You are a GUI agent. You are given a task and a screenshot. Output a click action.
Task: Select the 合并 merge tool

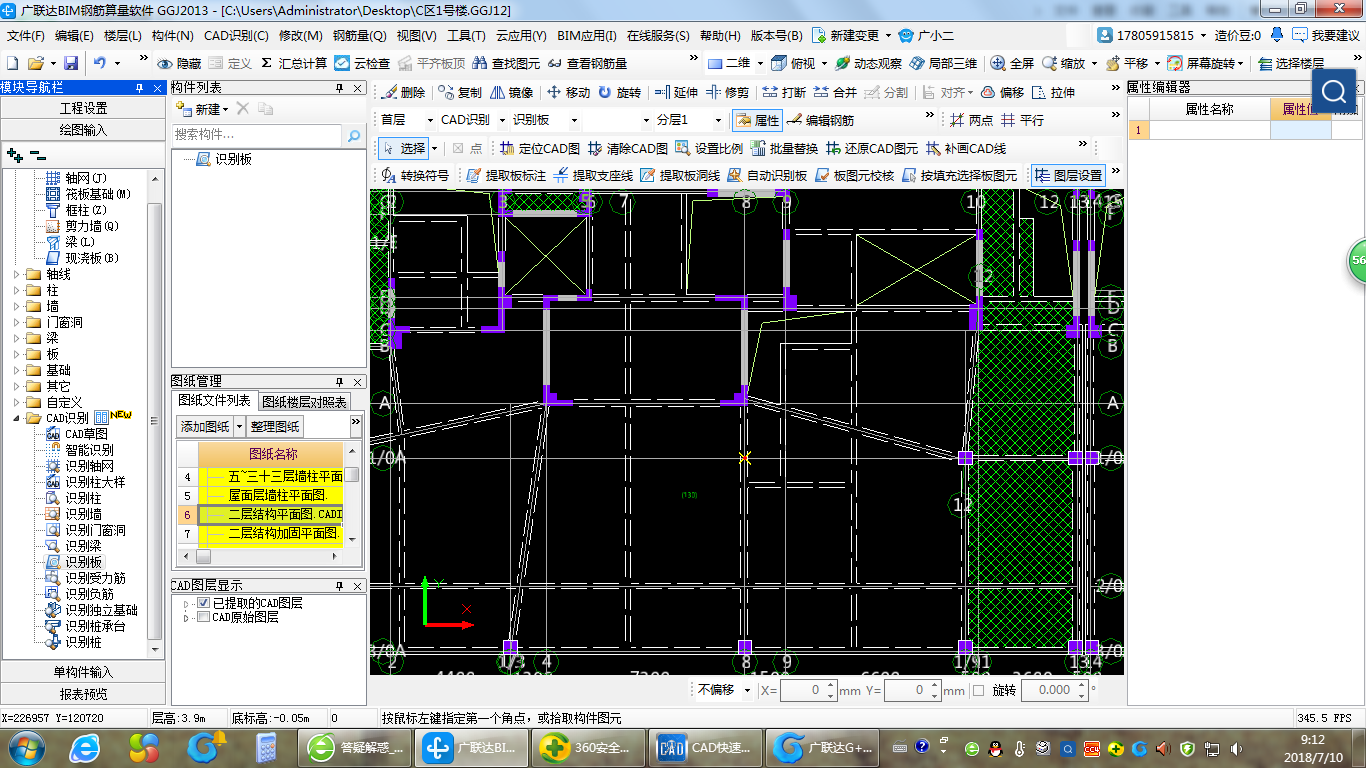835,92
